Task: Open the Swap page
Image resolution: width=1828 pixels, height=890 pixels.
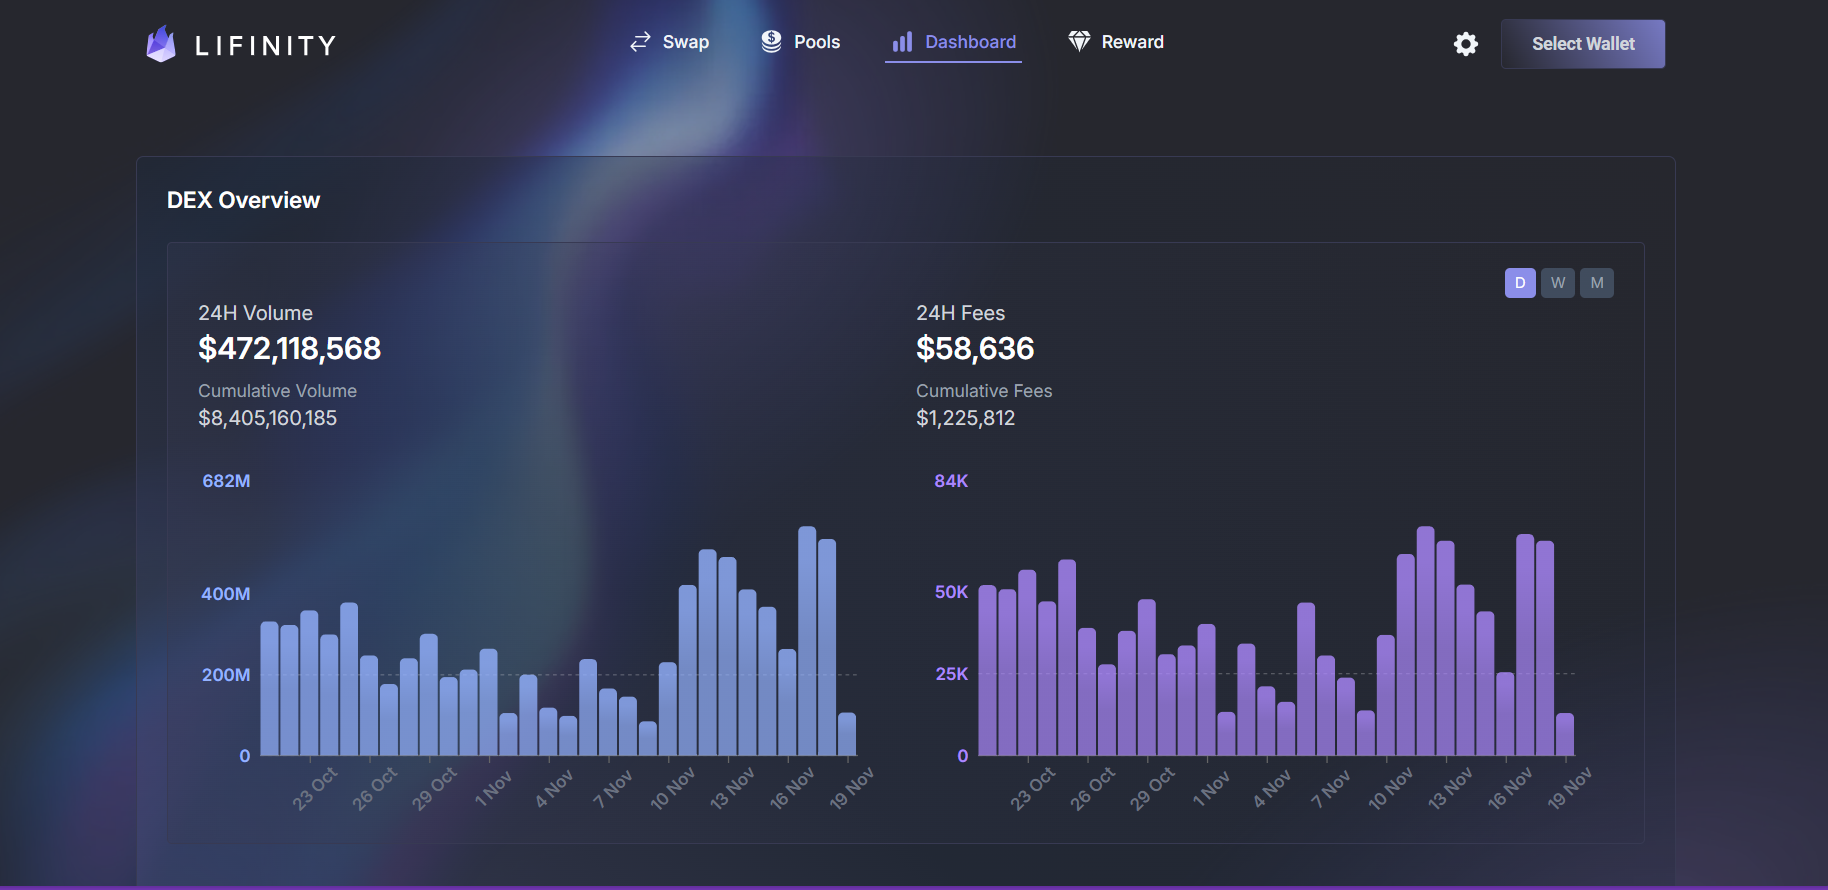Action: [x=670, y=42]
